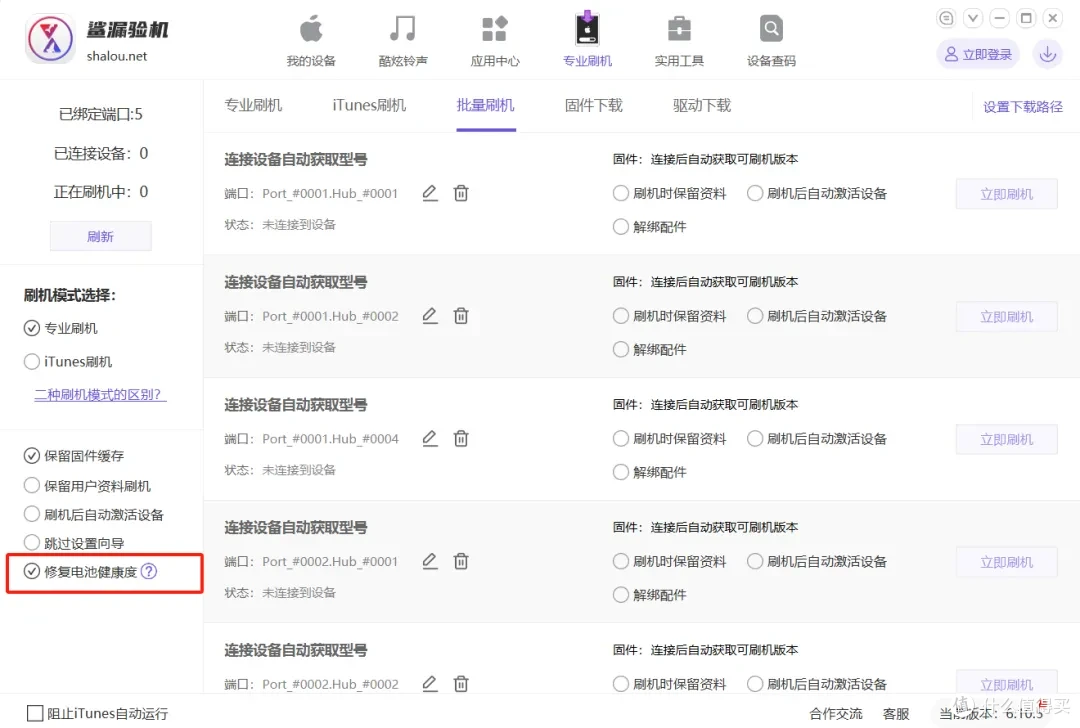Edit port Port_#0002.Hub_#0001 with pencil icon
The height and width of the screenshot is (728, 1080).
(x=430, y=561)
